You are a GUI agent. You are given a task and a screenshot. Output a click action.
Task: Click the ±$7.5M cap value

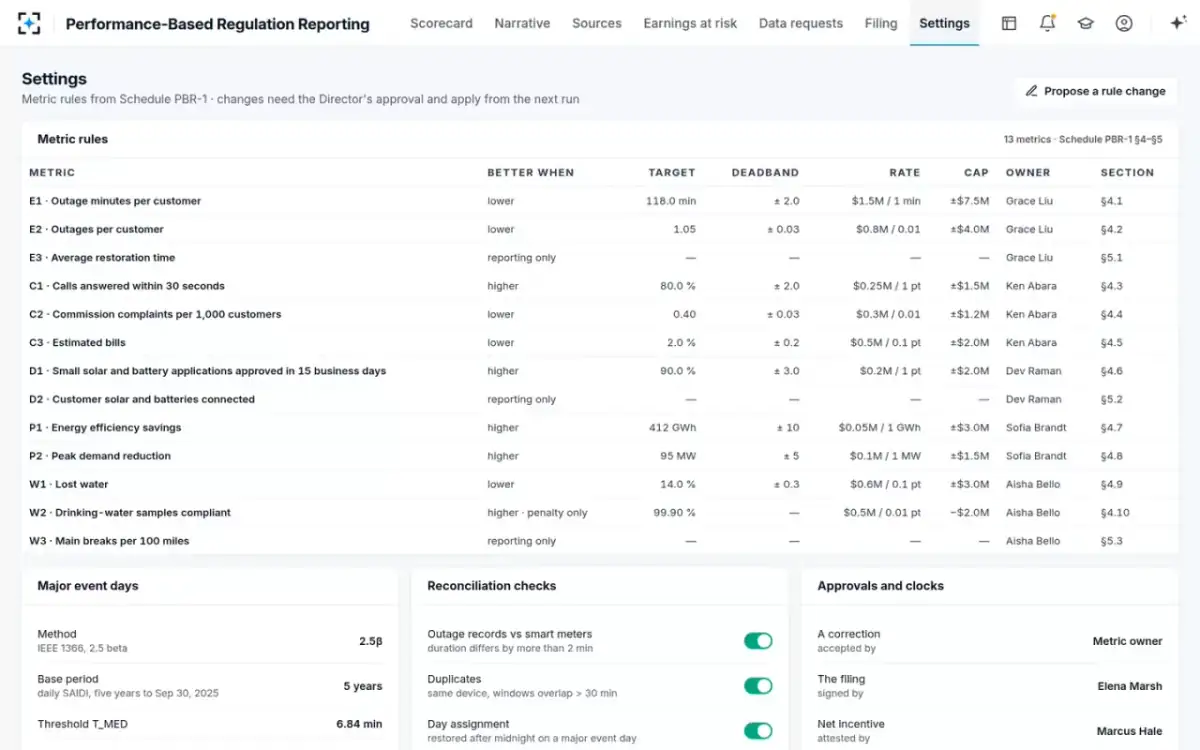pyautogui.click(x=969, y=201)
